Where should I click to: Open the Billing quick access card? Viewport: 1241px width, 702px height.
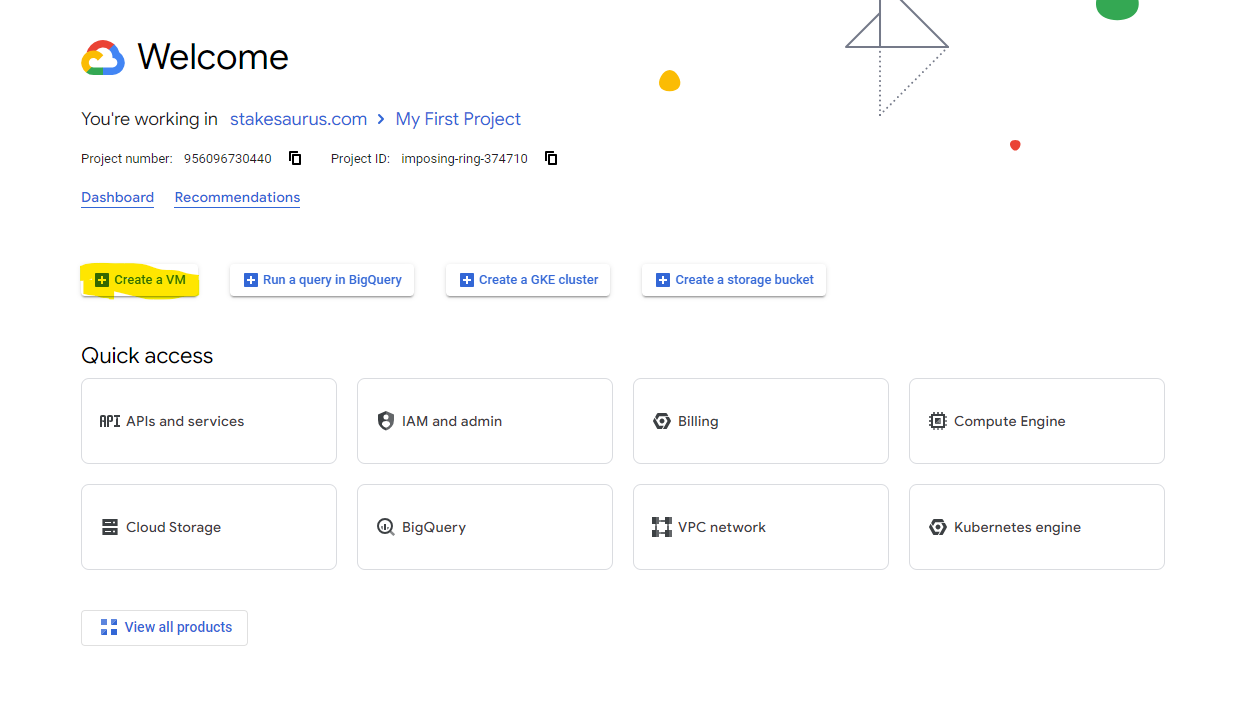(x=761, y=421)
